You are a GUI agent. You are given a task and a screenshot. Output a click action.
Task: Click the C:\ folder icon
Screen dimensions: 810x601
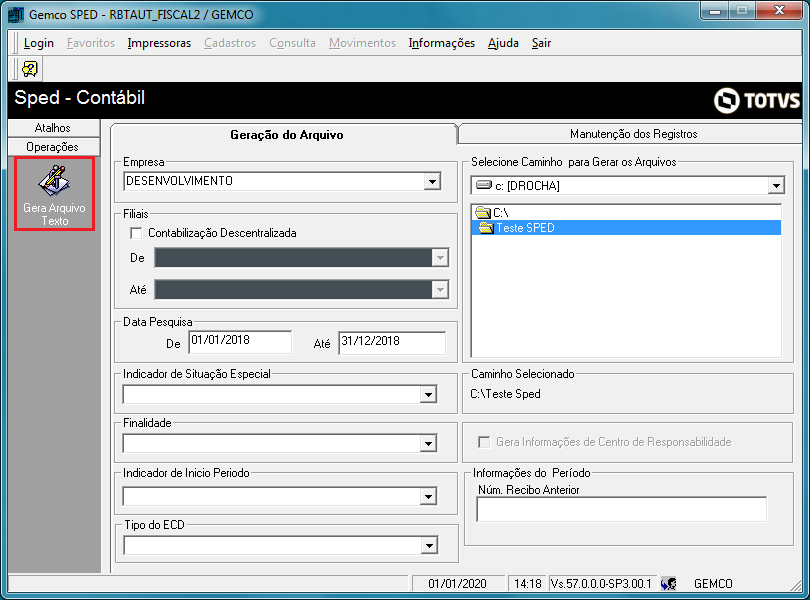click(x=483, y=212)
